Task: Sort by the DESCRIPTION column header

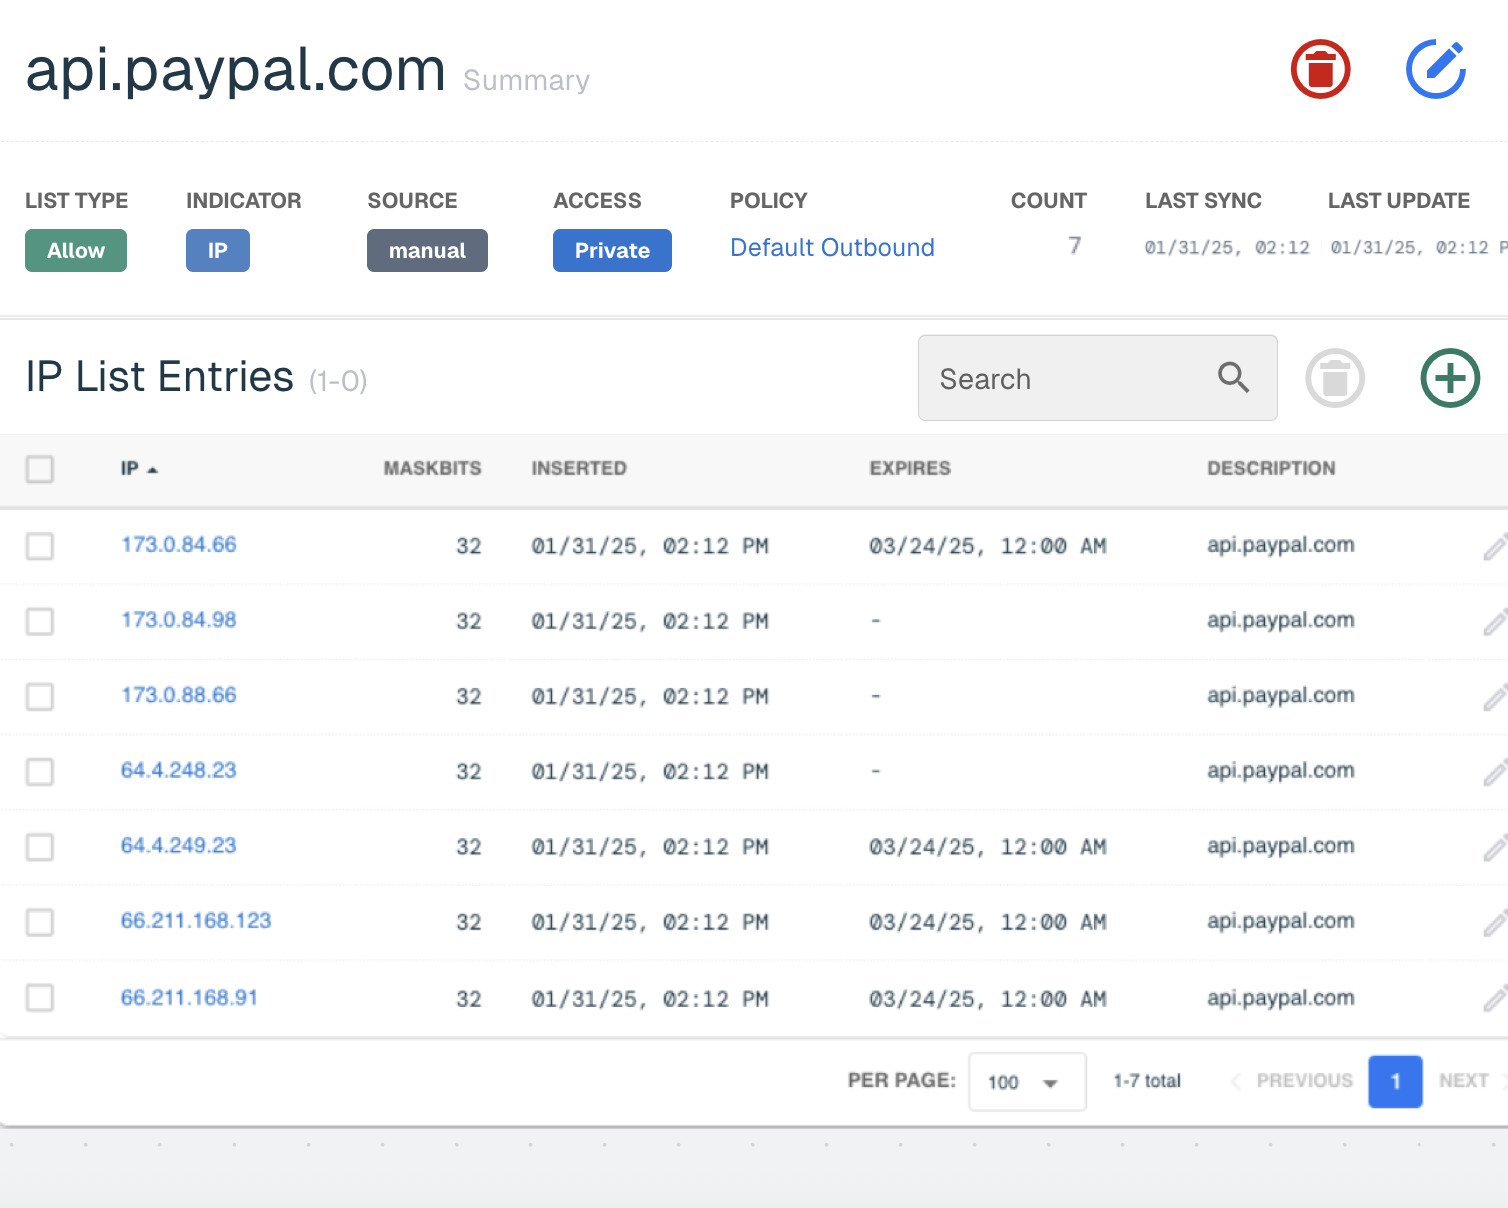Action: tap(1271, 468)
